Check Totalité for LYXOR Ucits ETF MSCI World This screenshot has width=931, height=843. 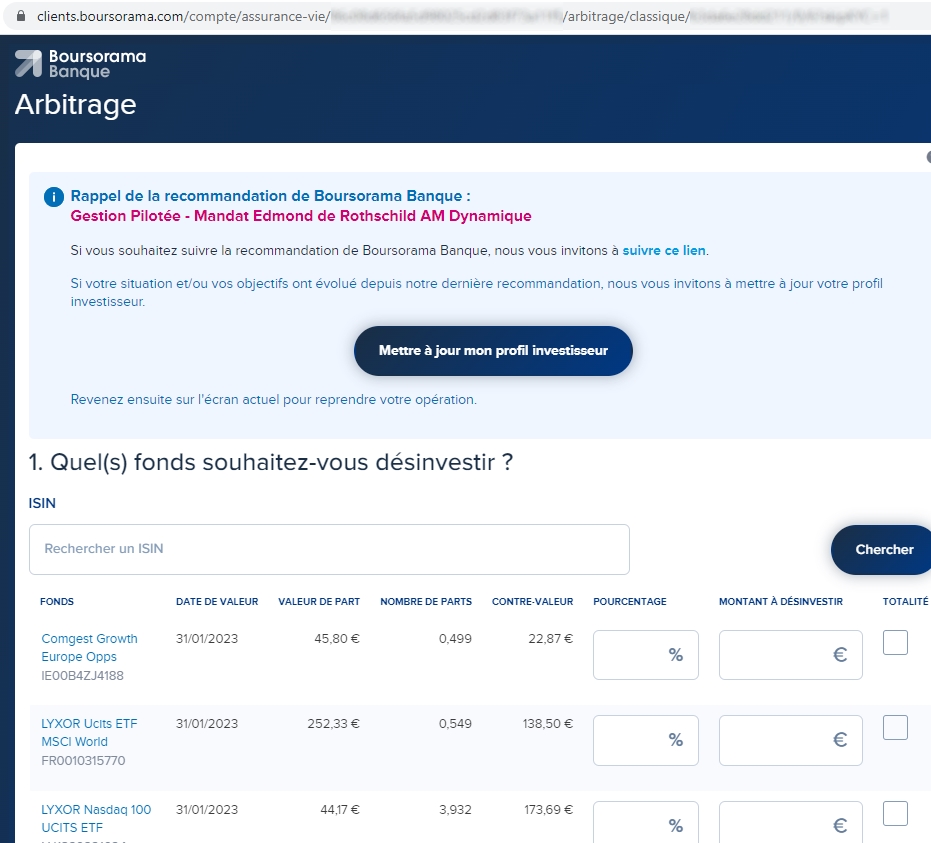click(x=895, y=728)
